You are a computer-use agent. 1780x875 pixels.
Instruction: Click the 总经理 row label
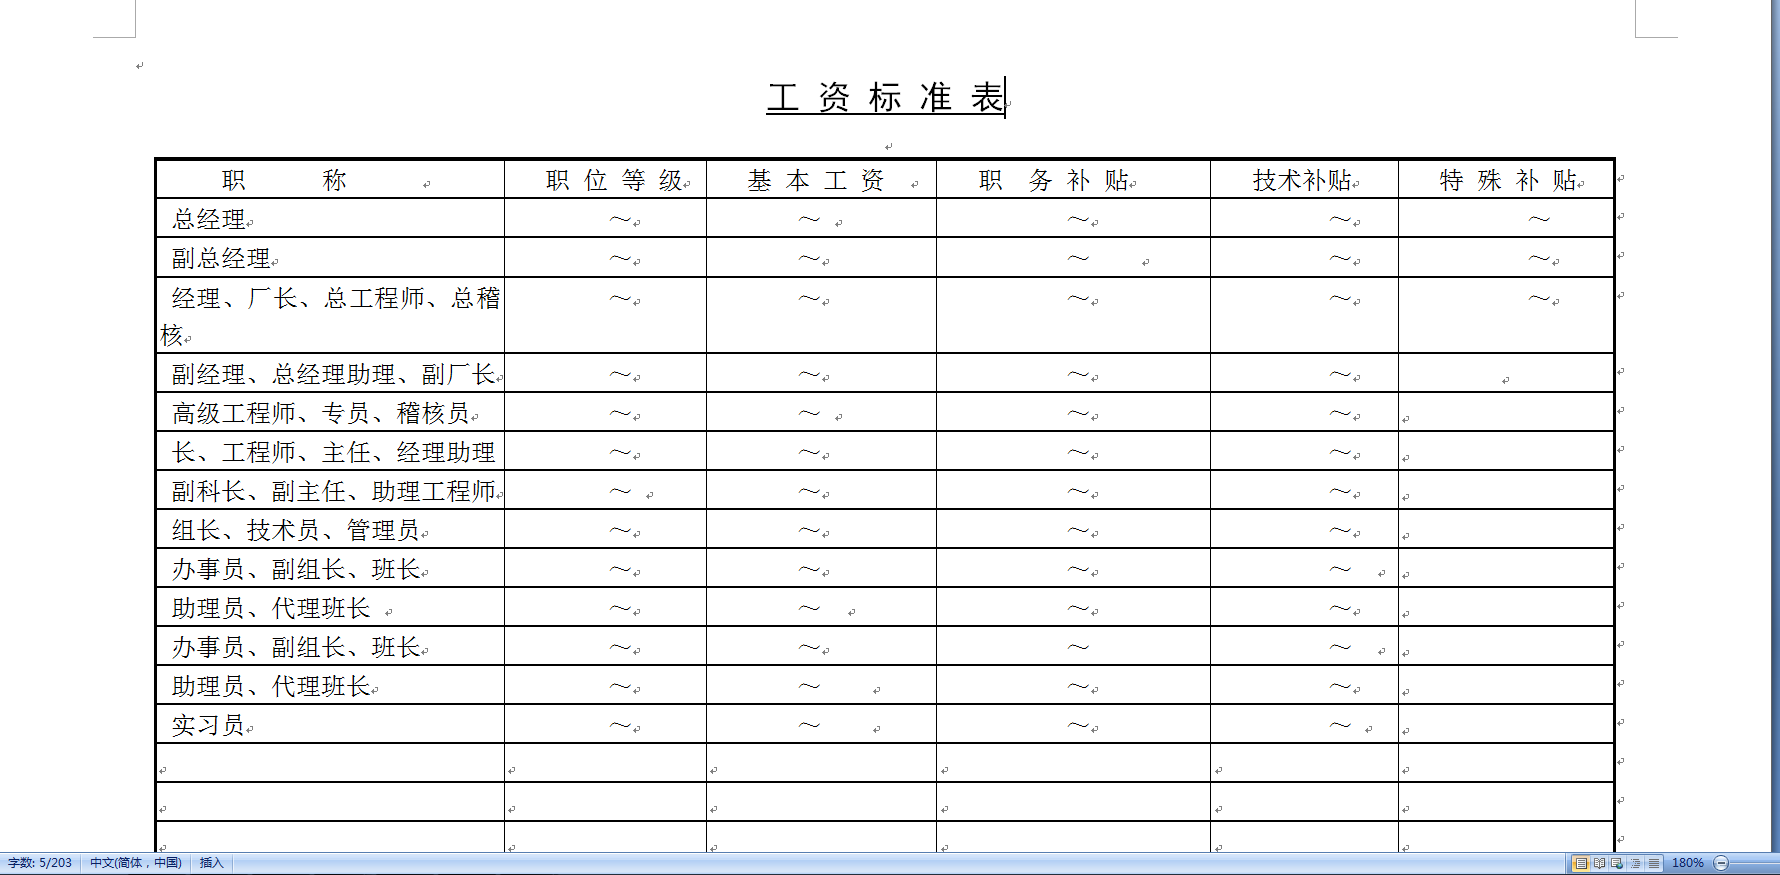click(x=209, y=219)
